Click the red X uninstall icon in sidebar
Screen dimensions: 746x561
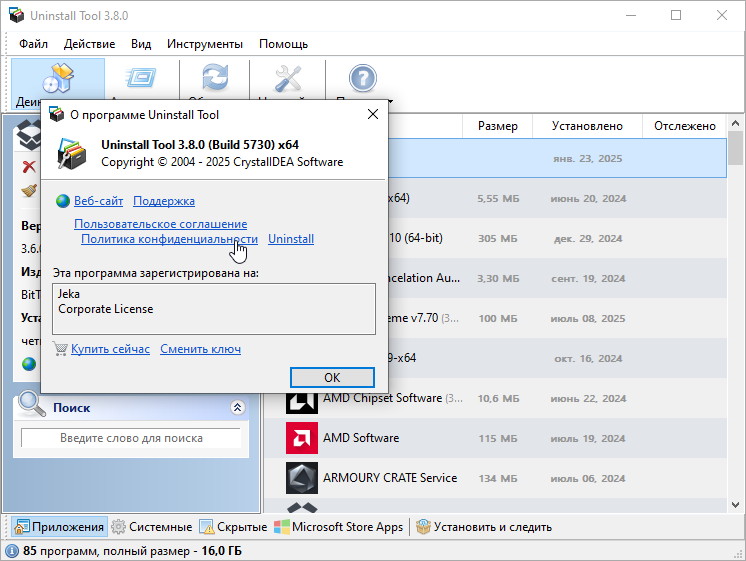[29, 167]
